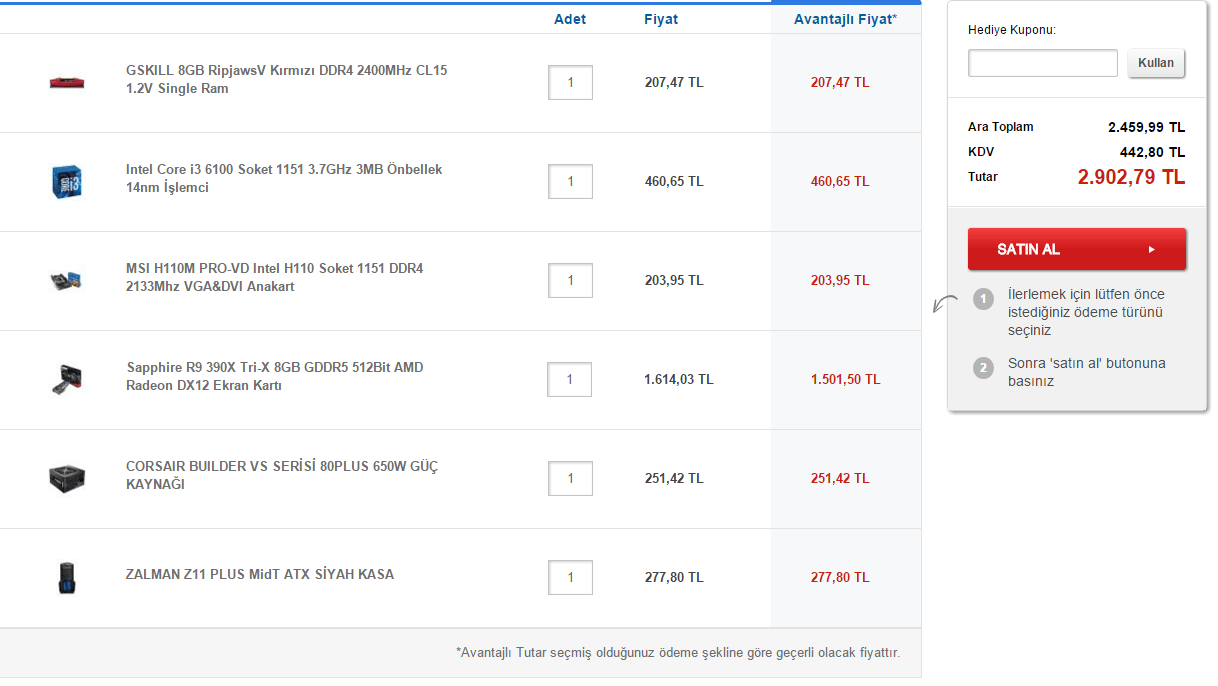This screenshot has height=686, width=1218.
Task: Select the Corsair power supply thumbnail
Action: 66,478
